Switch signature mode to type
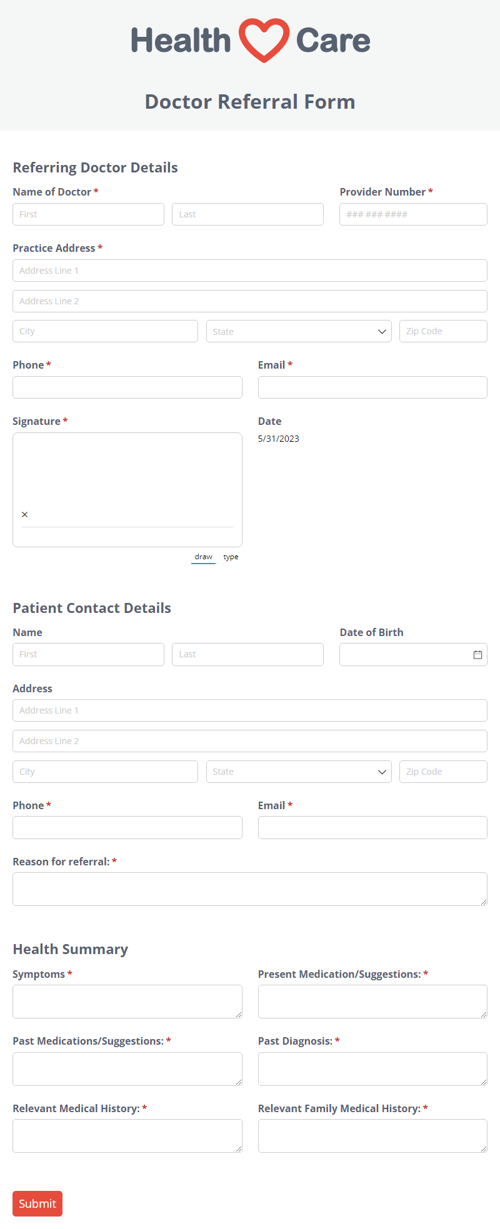The image size is (500, 1229). 231,557
